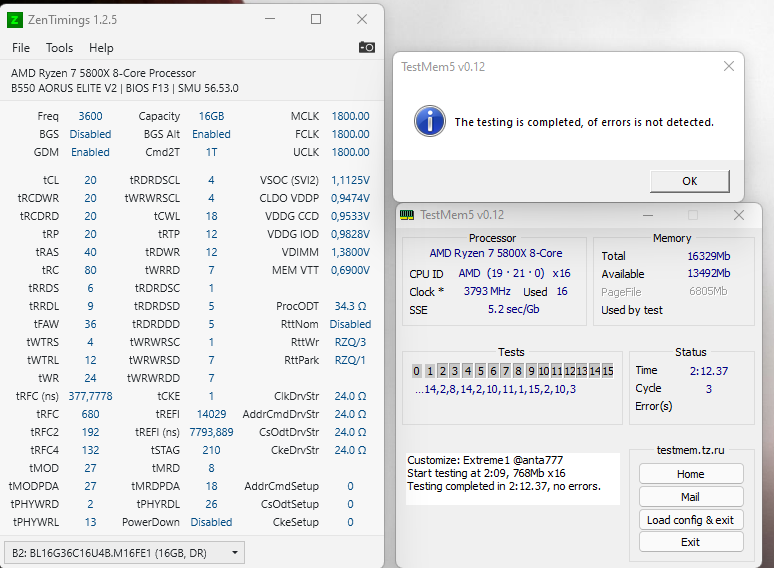The height and width of the screenshot is (568, 774).
Task: Click the tRFC value 680
Action: pos(90,414)
